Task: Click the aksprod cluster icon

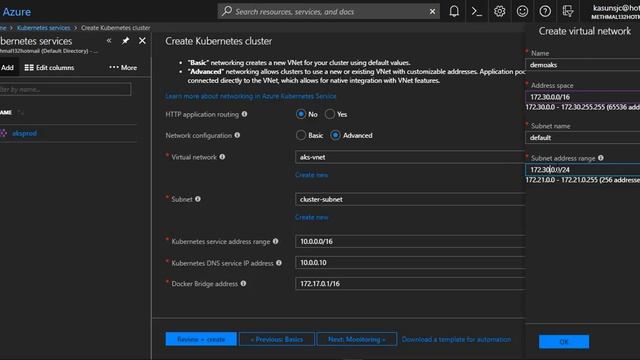Action: point(4,133)
